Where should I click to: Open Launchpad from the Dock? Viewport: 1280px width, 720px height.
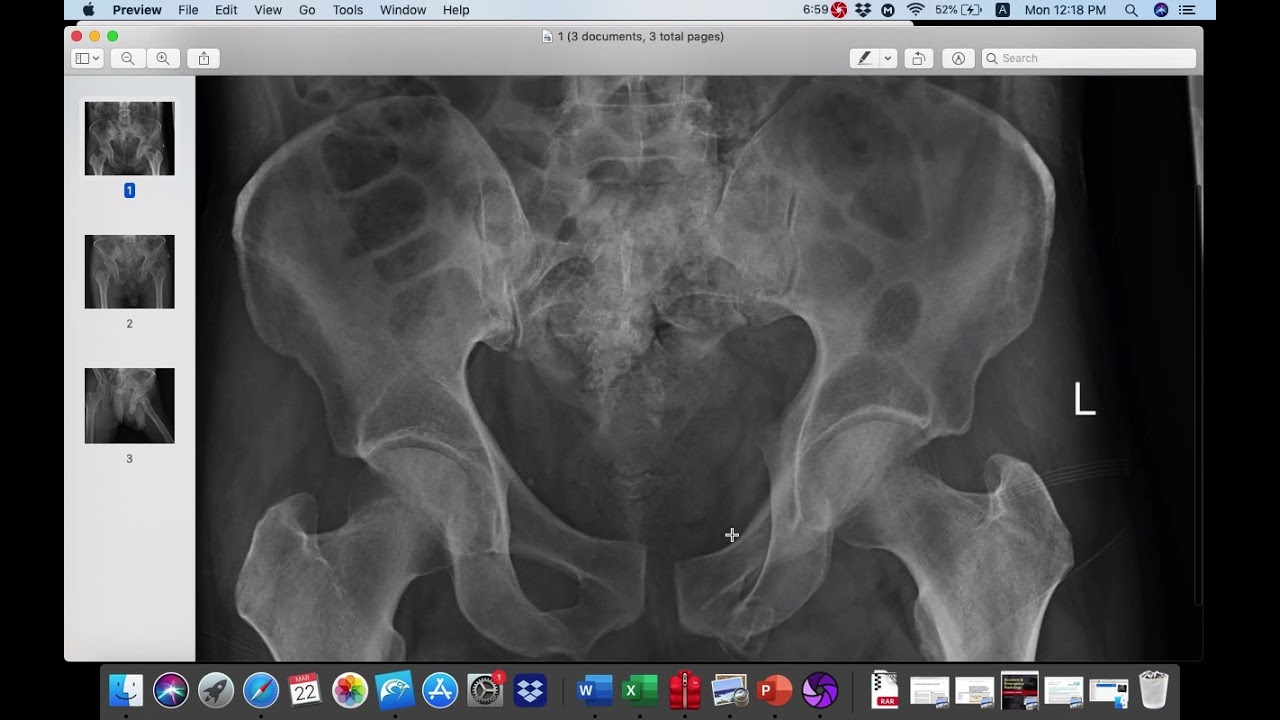[216, 690]
